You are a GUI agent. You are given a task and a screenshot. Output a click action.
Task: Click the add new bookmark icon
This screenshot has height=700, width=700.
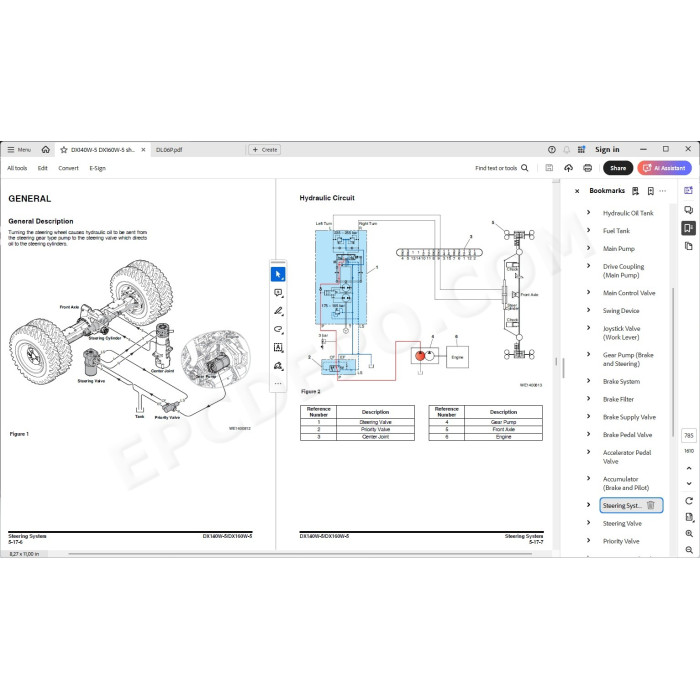pos(650,191)
